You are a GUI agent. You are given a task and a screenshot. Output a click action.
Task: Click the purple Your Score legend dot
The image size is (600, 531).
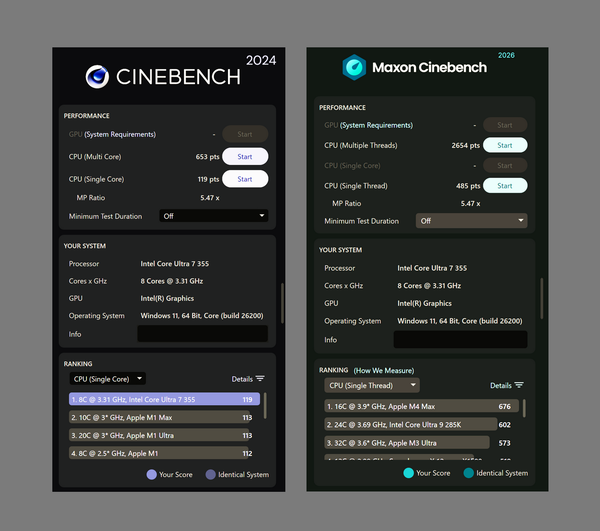point(152,474)
